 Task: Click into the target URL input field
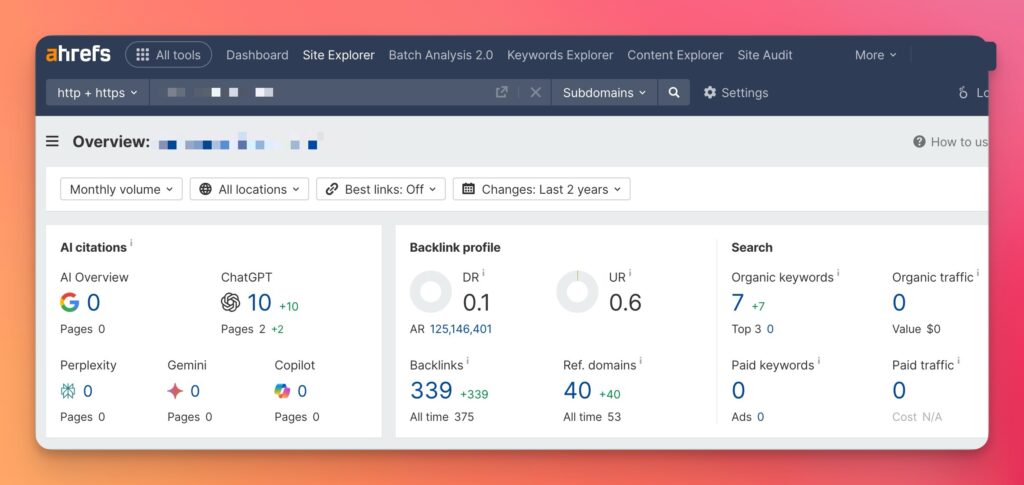pyautogui.click(x=330, y=92)
